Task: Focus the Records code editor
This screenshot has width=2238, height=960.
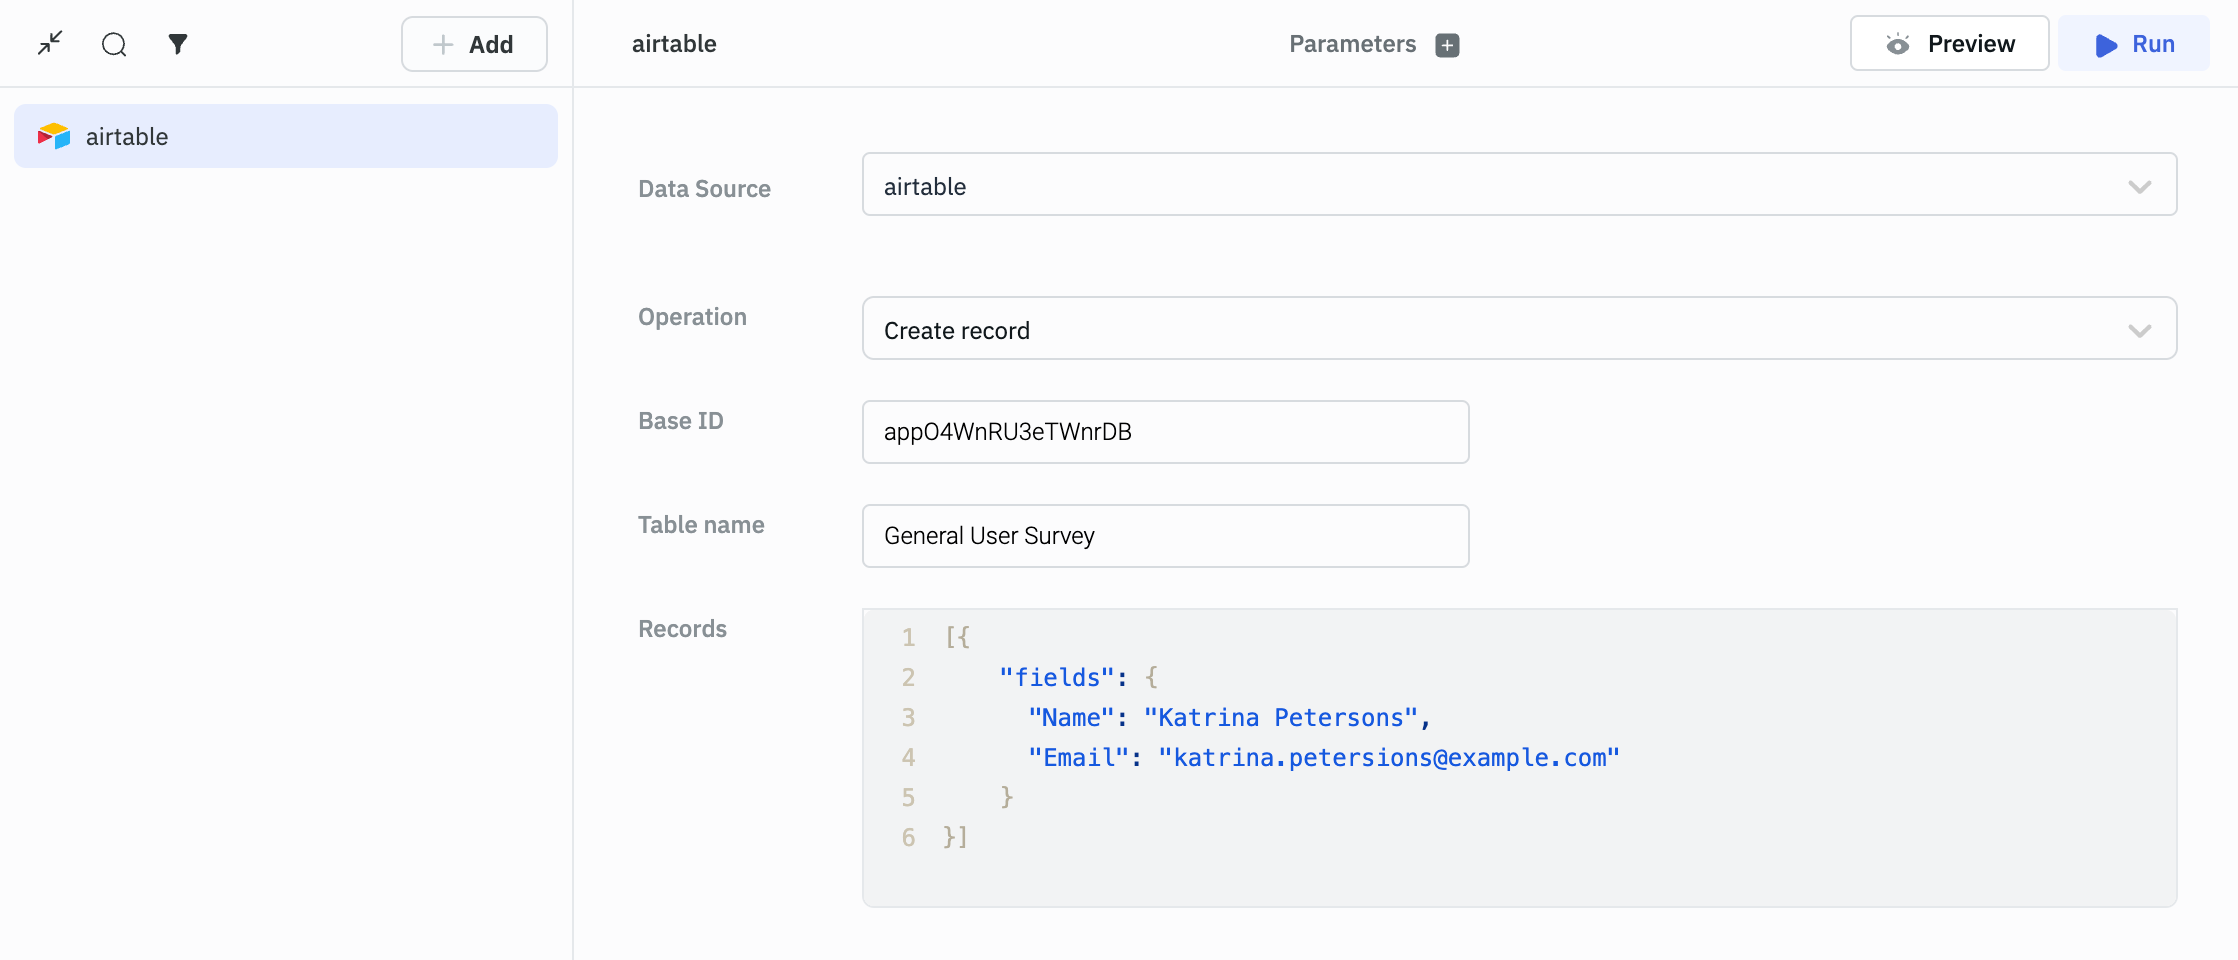Action: 1519,758
